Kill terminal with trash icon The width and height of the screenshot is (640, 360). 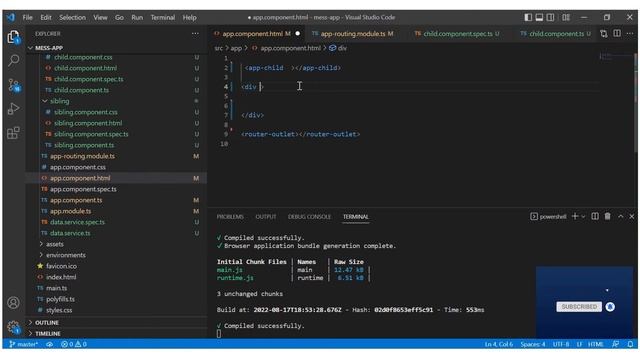click(x=607, y=216)
